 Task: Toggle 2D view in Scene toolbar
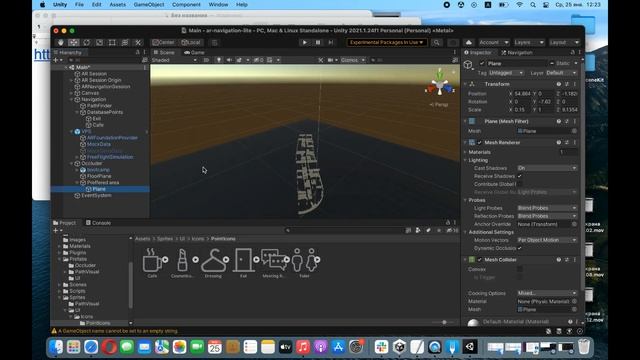pyautogui.click(x=206, y=60)
